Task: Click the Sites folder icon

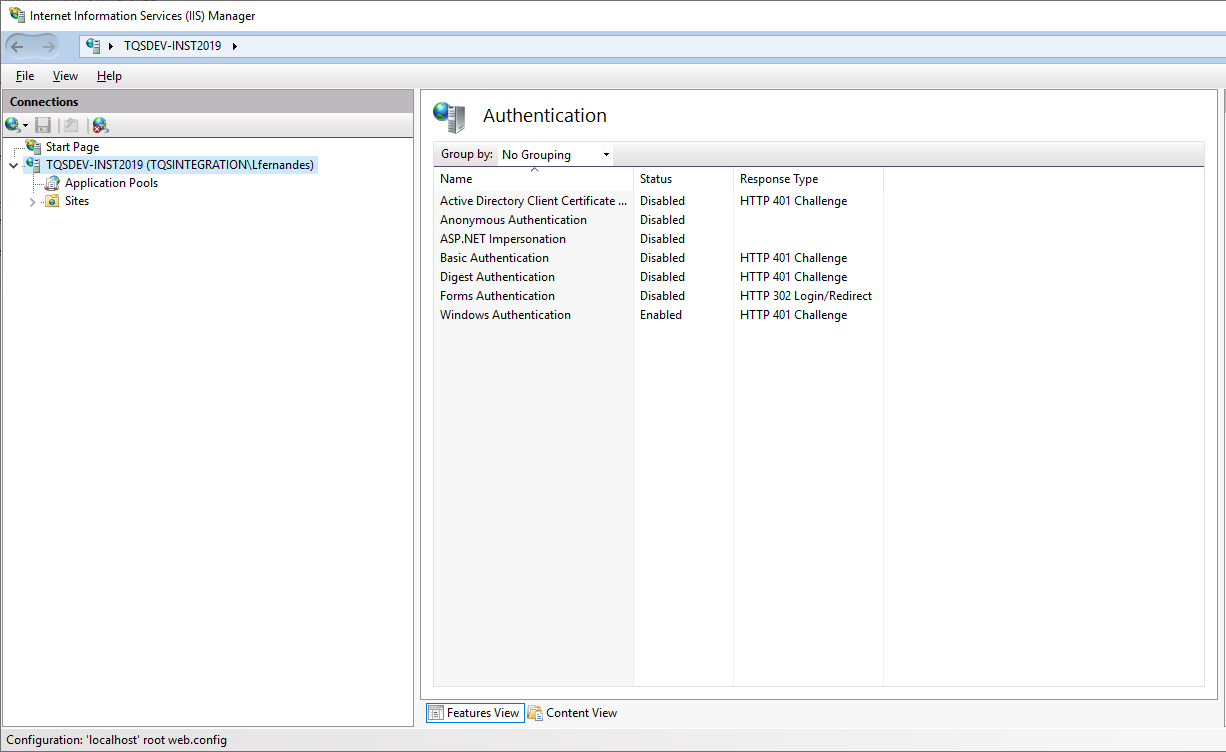Action: 52,201
